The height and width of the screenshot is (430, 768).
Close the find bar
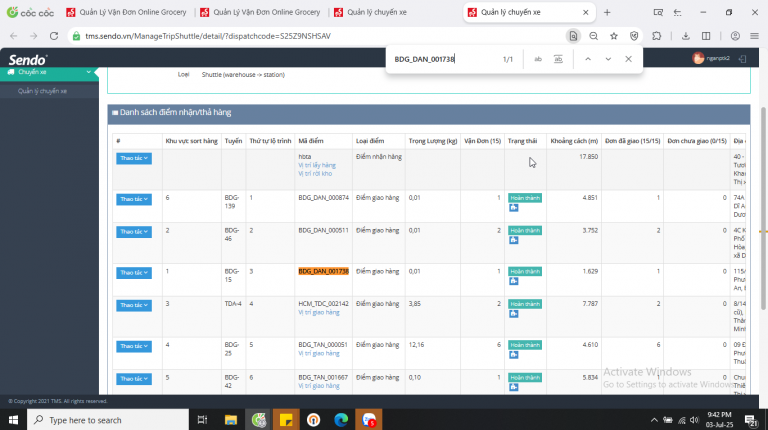pyautogui.click(x=628, y=59)
